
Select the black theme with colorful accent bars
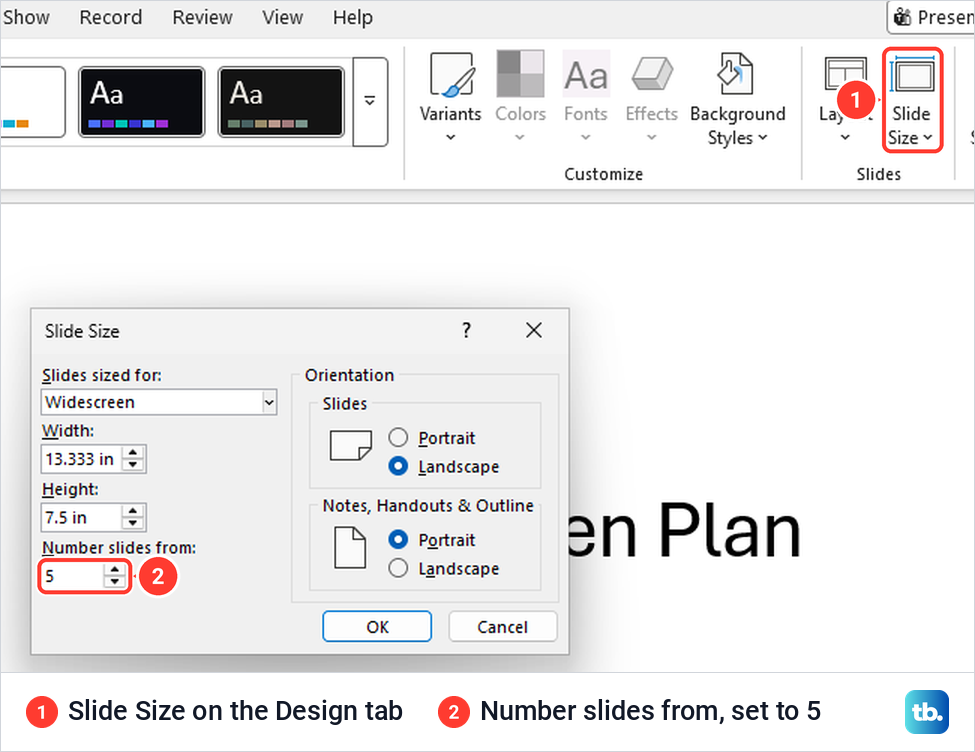(x=142, y=102)
